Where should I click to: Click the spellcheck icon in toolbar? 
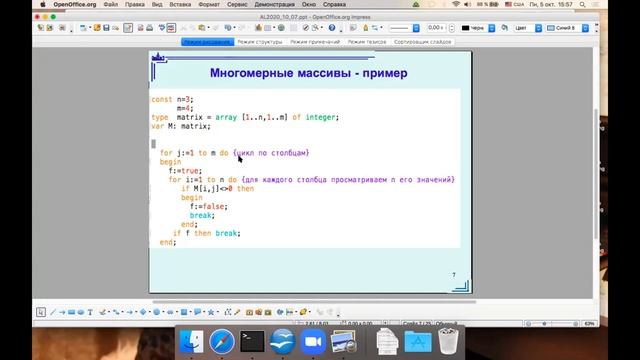click(162, 28)
